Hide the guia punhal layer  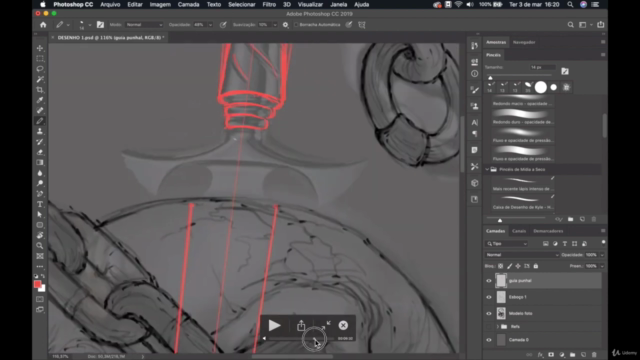coord(489,281)
